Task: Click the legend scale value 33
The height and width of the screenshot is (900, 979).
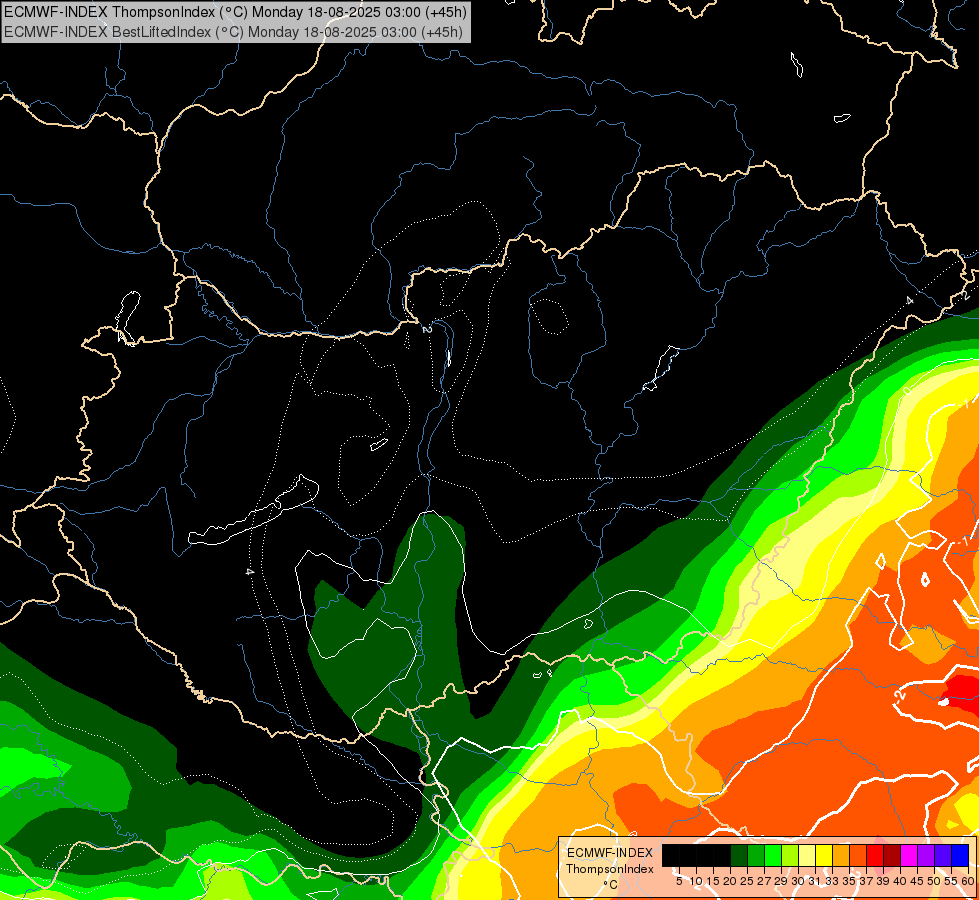Action: (x=832, y=881)
